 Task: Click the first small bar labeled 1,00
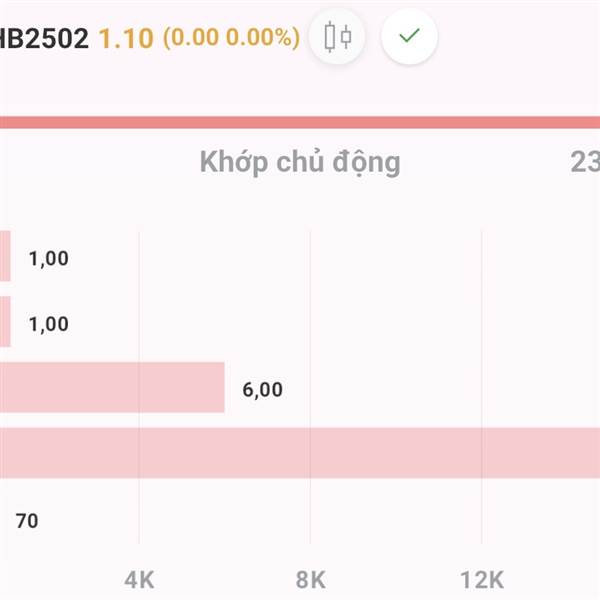point(5,256)
